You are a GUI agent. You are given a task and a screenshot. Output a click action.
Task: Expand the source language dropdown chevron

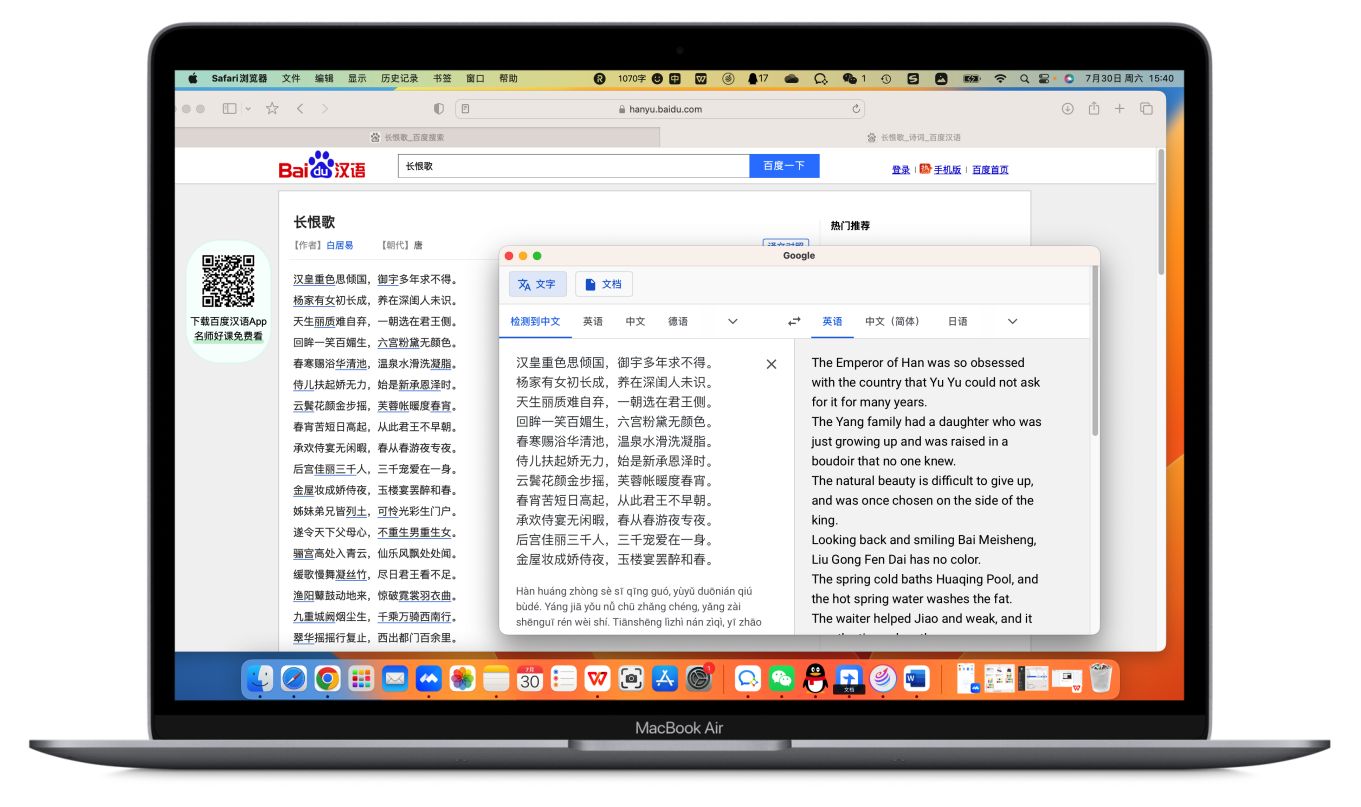point(732,321)
